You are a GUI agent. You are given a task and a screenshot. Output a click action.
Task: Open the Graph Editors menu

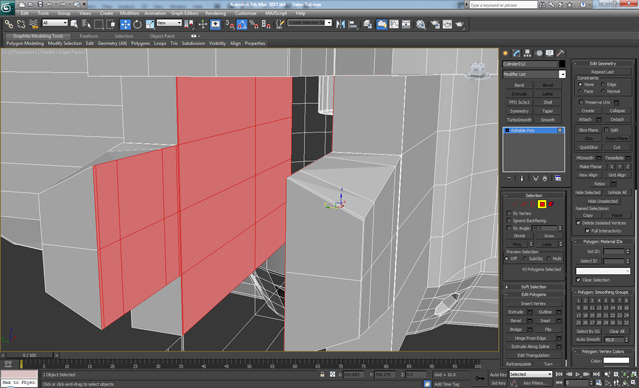(184, 13)
